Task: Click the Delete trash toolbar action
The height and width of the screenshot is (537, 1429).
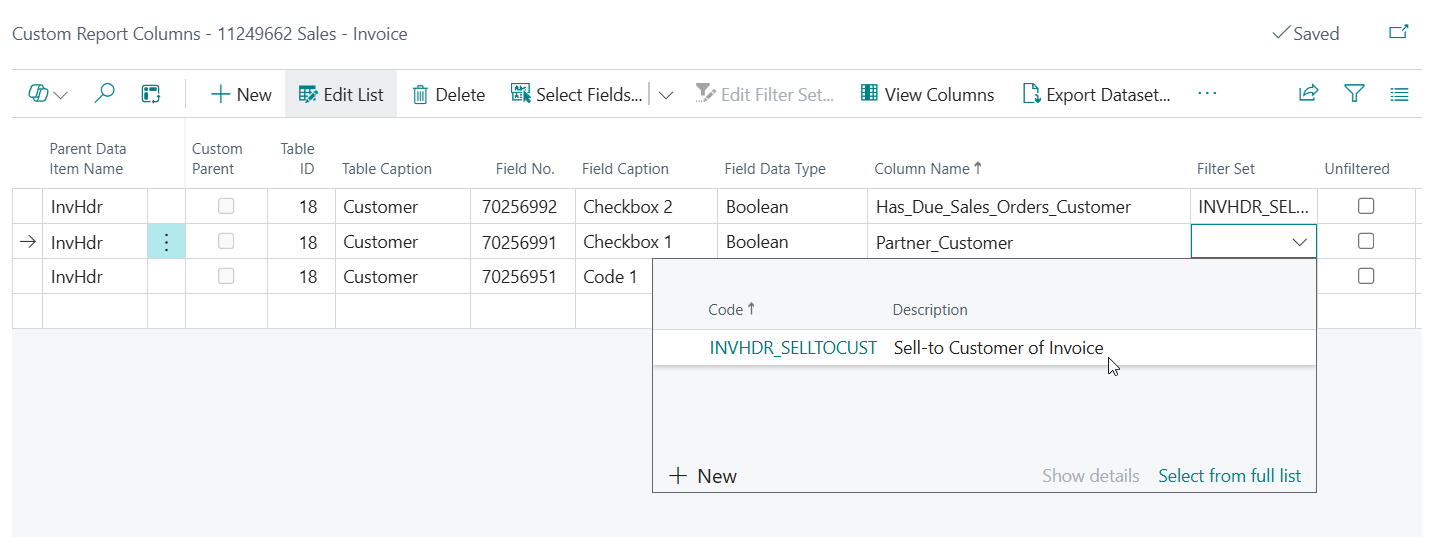Action: click(x=448, y=94)
